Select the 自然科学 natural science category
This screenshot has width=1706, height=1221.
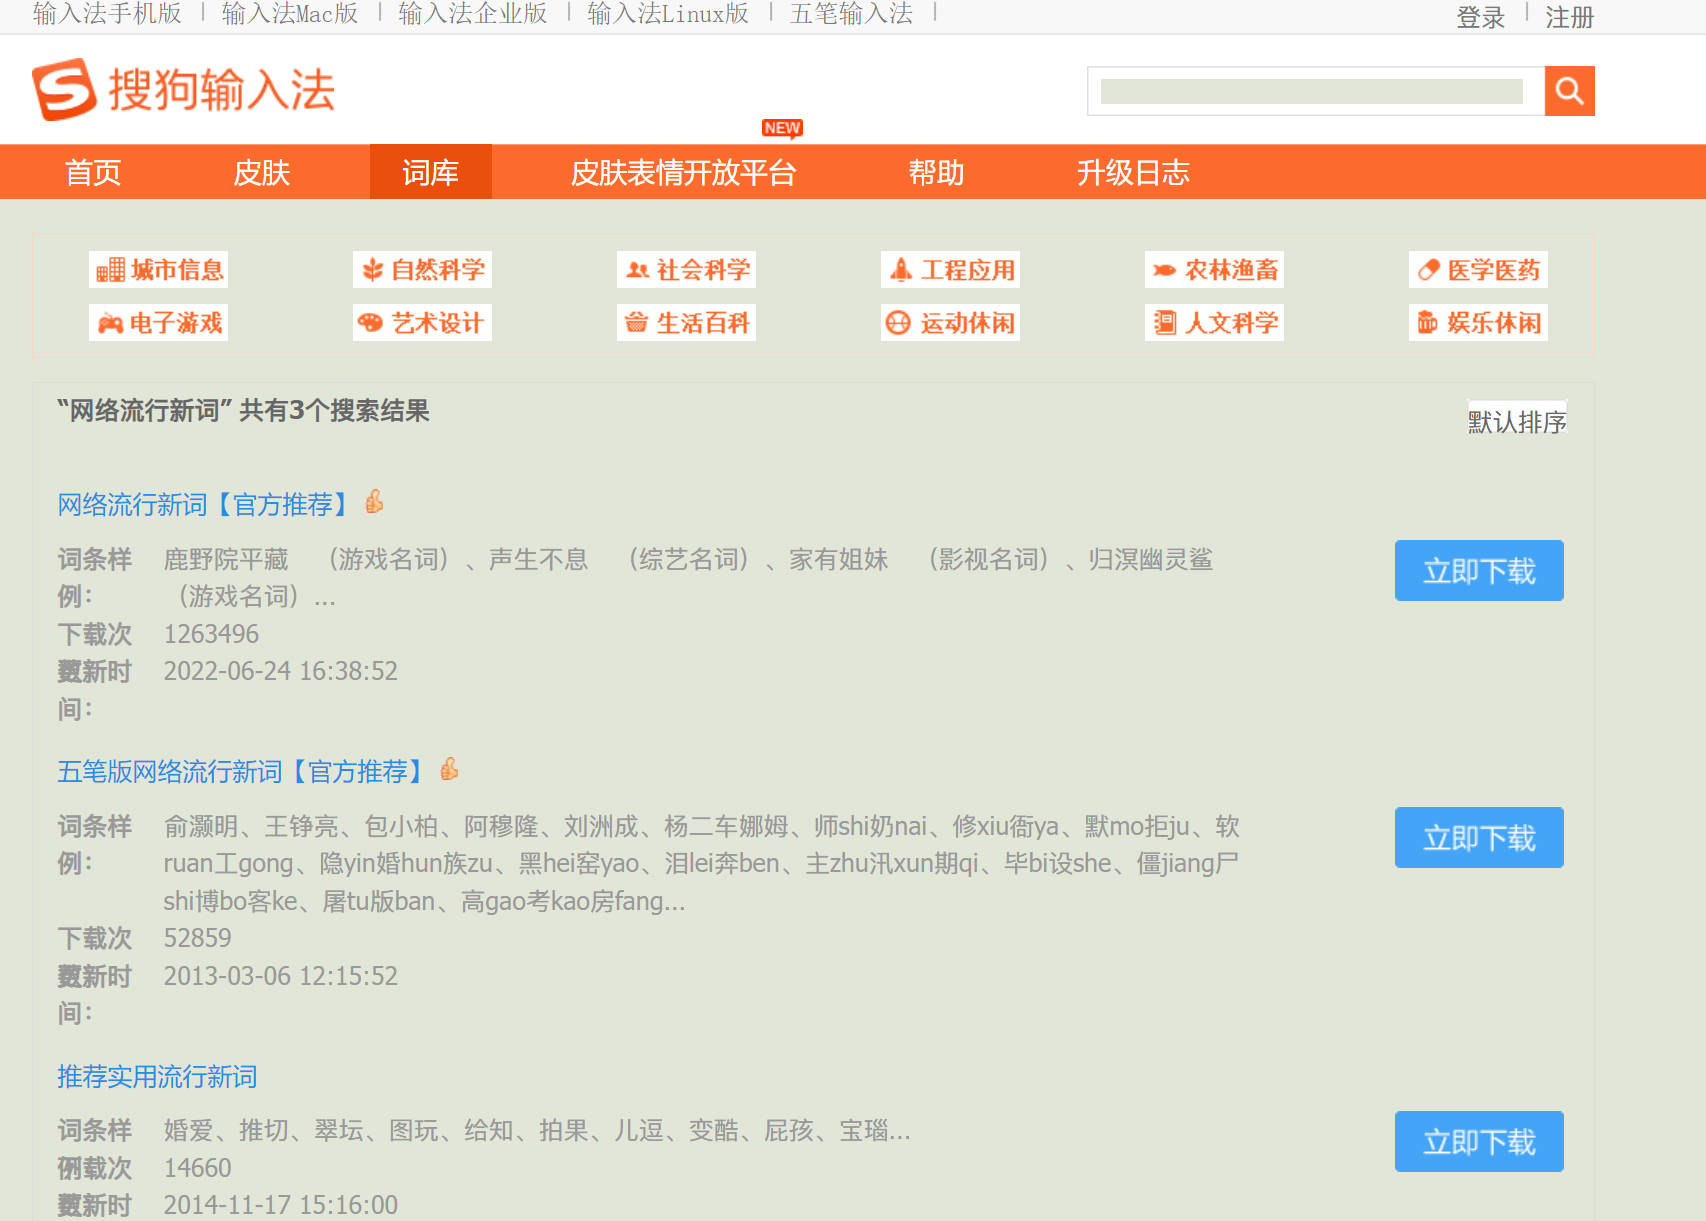(x=422, y=269)
